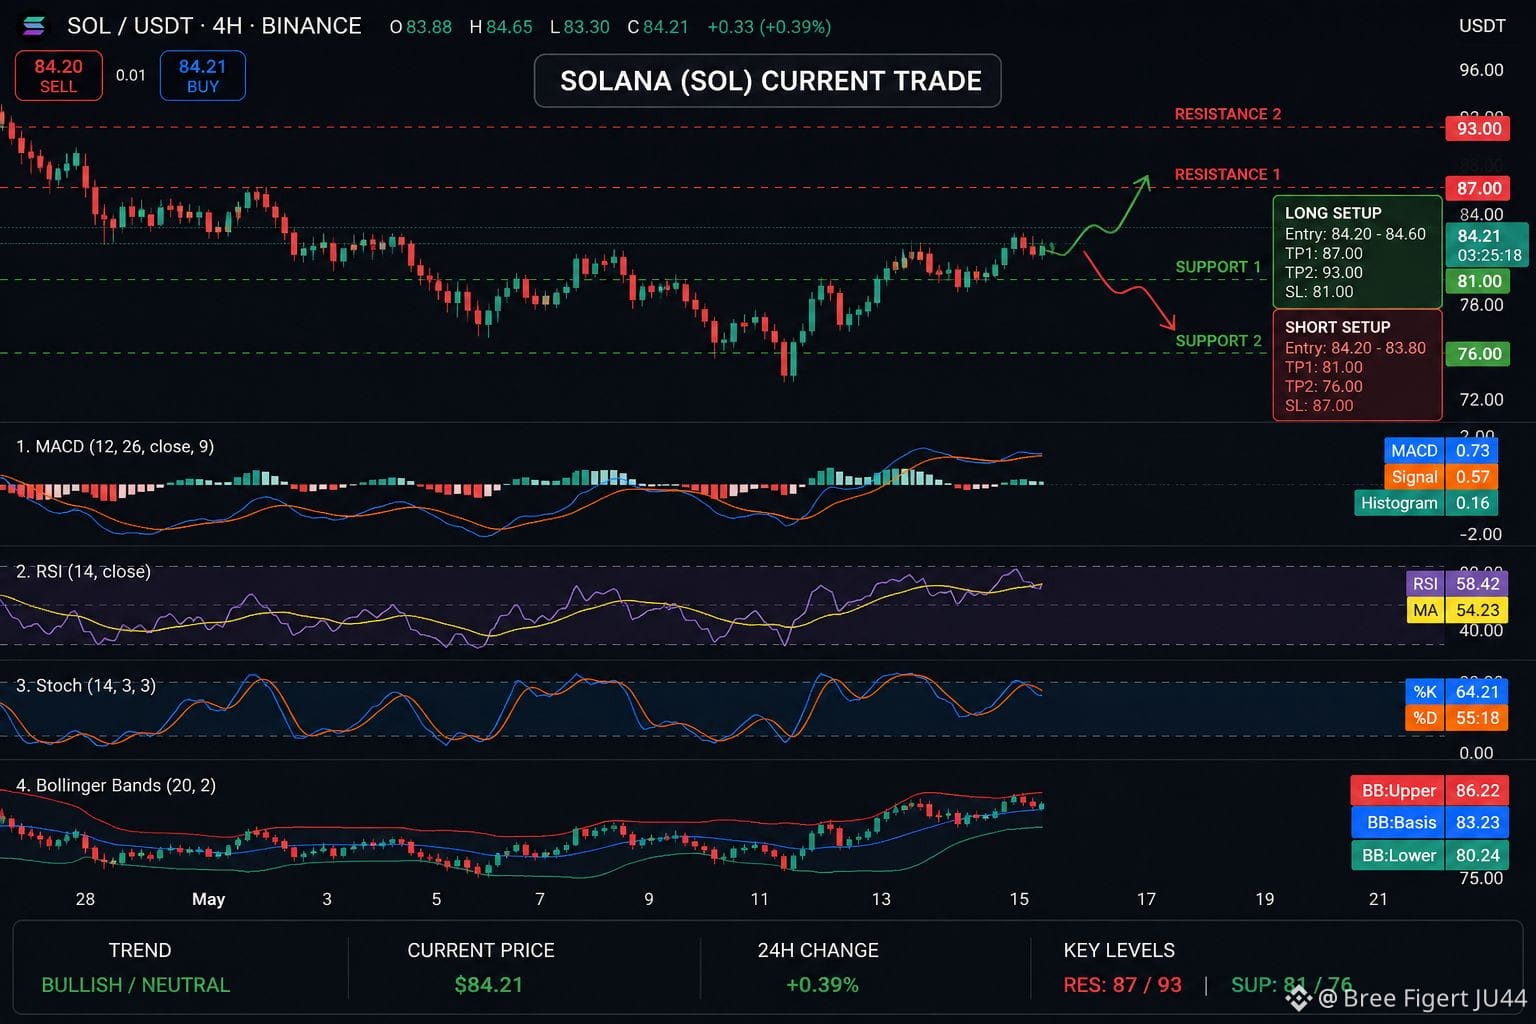Image resolution: width=1536 pixels, height=1024 pixels.
Task: Click the 11 date label on time axis
Action: click(760, 899)
